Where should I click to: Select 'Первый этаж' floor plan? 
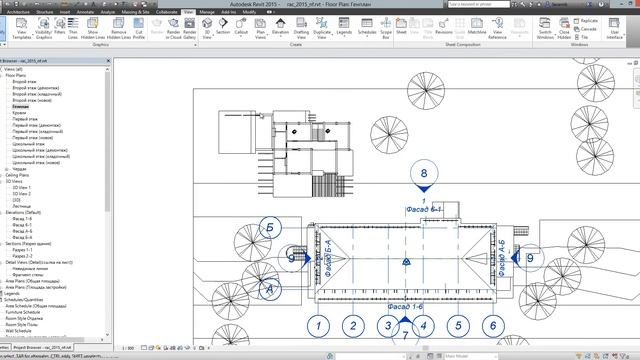[x=25, y=119]
